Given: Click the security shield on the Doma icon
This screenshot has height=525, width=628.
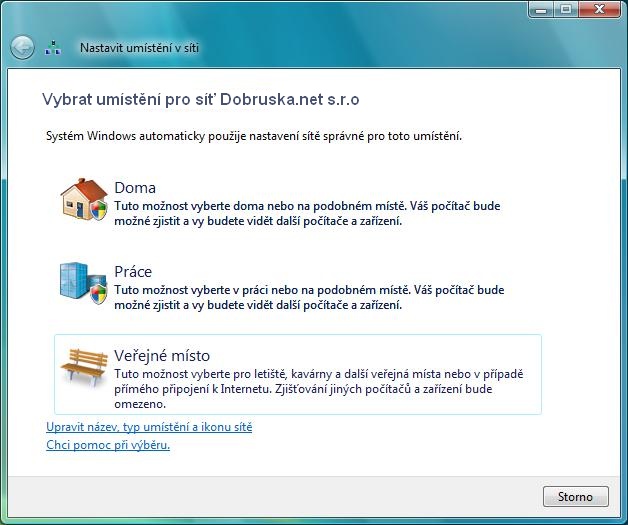Looking at the screenshot, I should 98,210.
